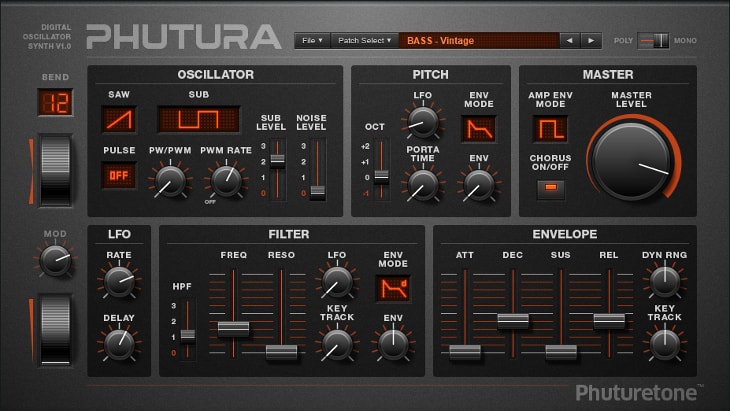Click the OSCILLATOR section title

pos(216,74)
